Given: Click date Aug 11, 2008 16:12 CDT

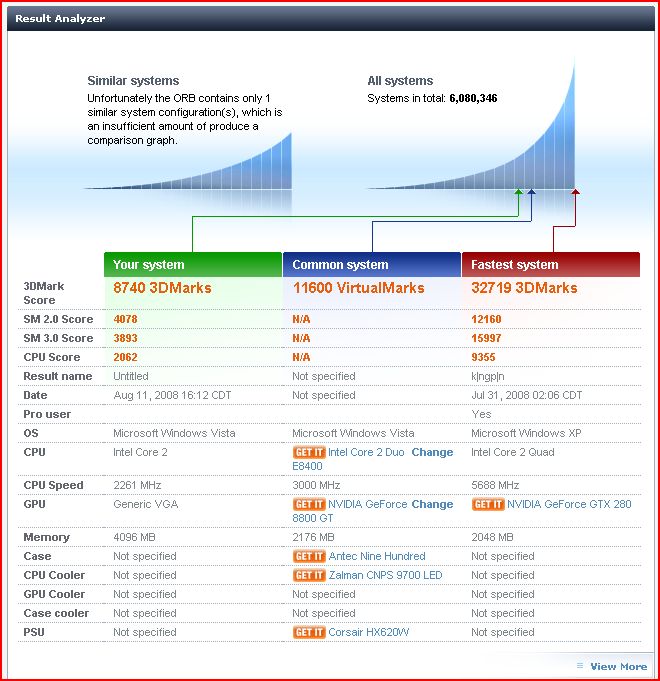Looking at the screenshot, I should coord(172,395).
